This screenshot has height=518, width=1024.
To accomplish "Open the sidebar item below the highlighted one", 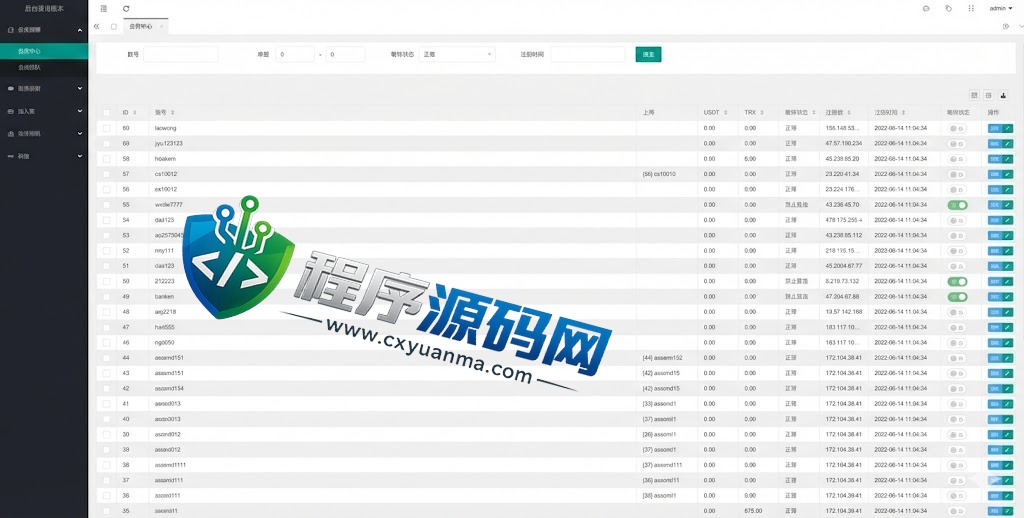I will (44, 67).
